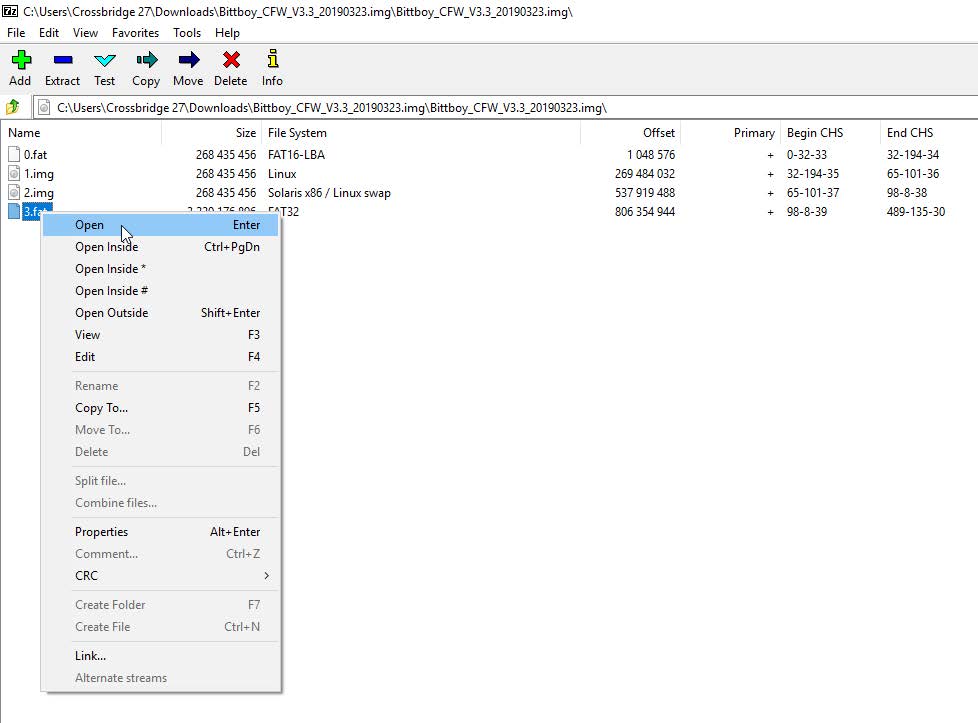Choose Open in the context menu
The width and height of the screenshot is (978, 723).
160,225
